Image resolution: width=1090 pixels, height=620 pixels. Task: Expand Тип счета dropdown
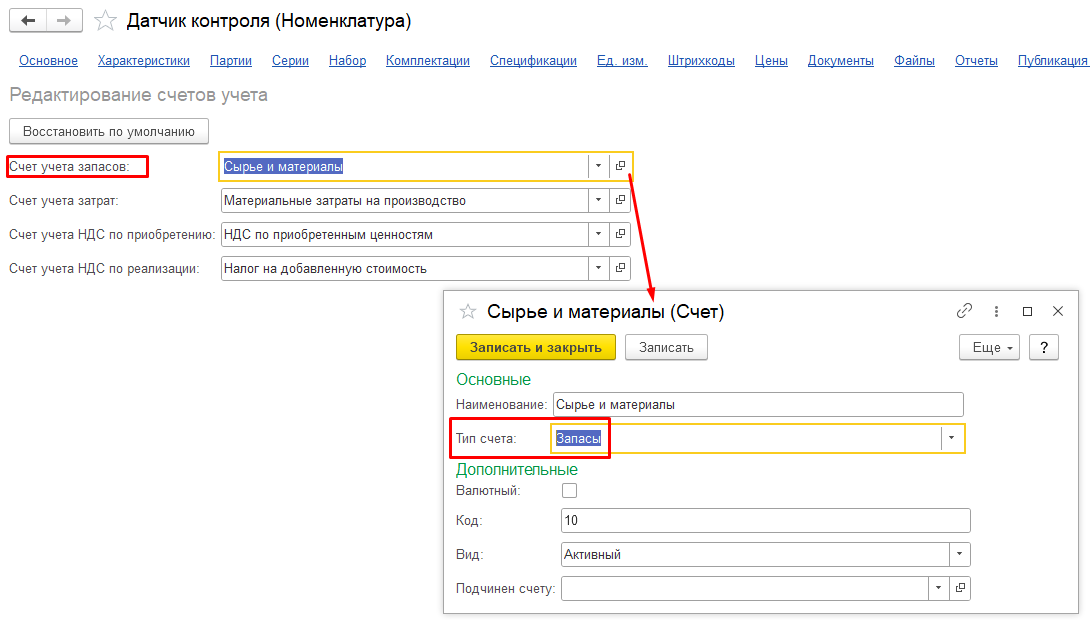tap(952, 439)
